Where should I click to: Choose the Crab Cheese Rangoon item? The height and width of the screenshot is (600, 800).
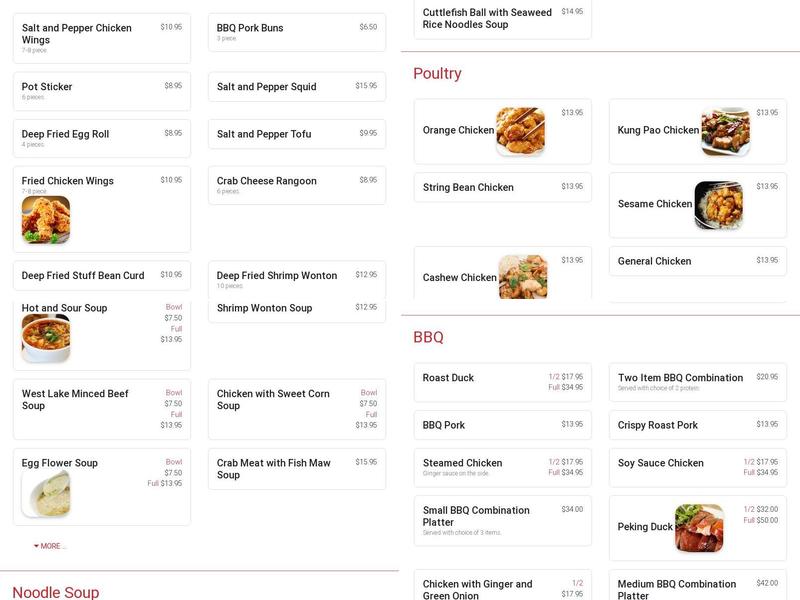click(x=295, y=185)
